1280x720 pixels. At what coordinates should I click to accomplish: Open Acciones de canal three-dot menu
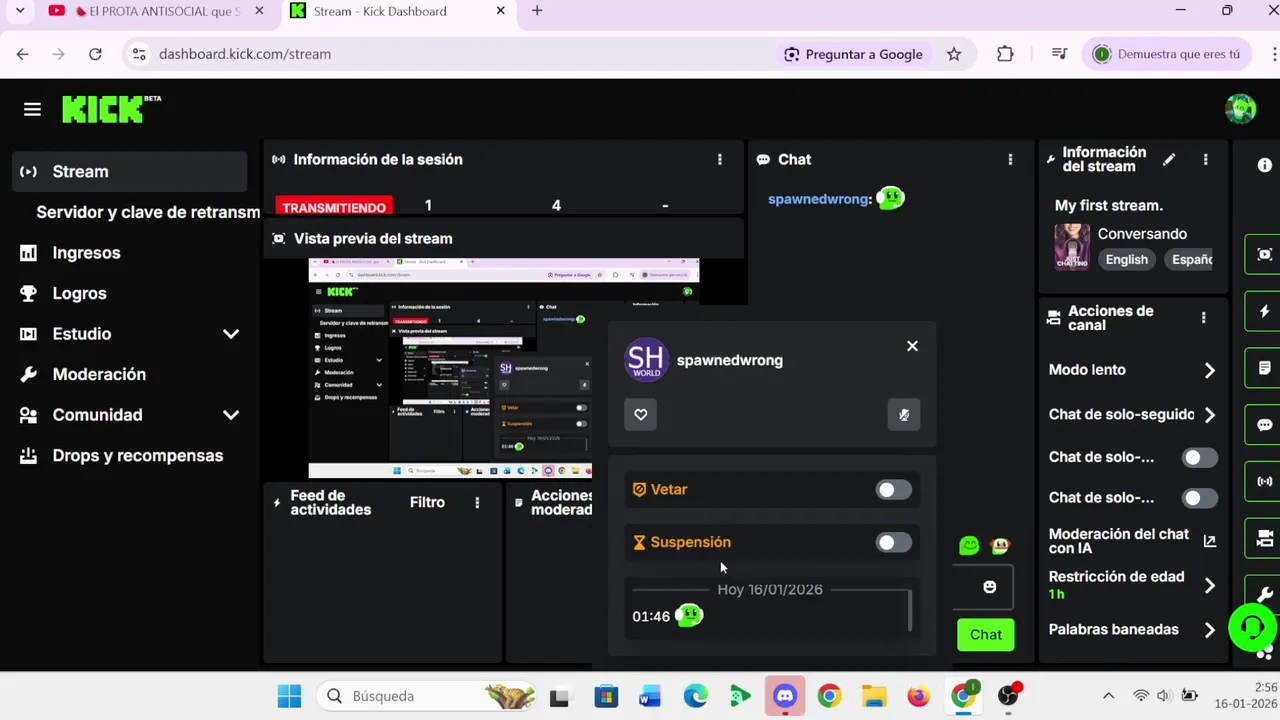pyautogui.click(x=1203, y=317)
